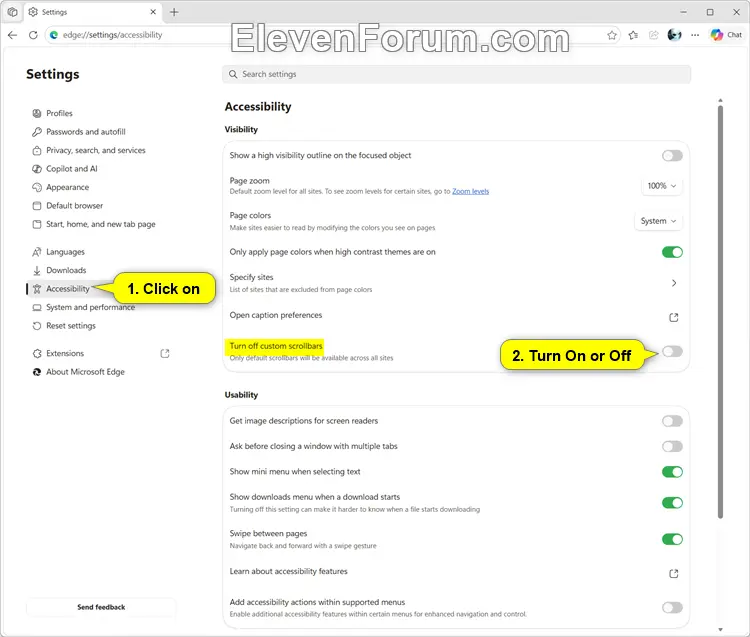The height and width of the screenshot is (637, 750).
Task: Click the Zoom levels link
Action: [471, 191]
